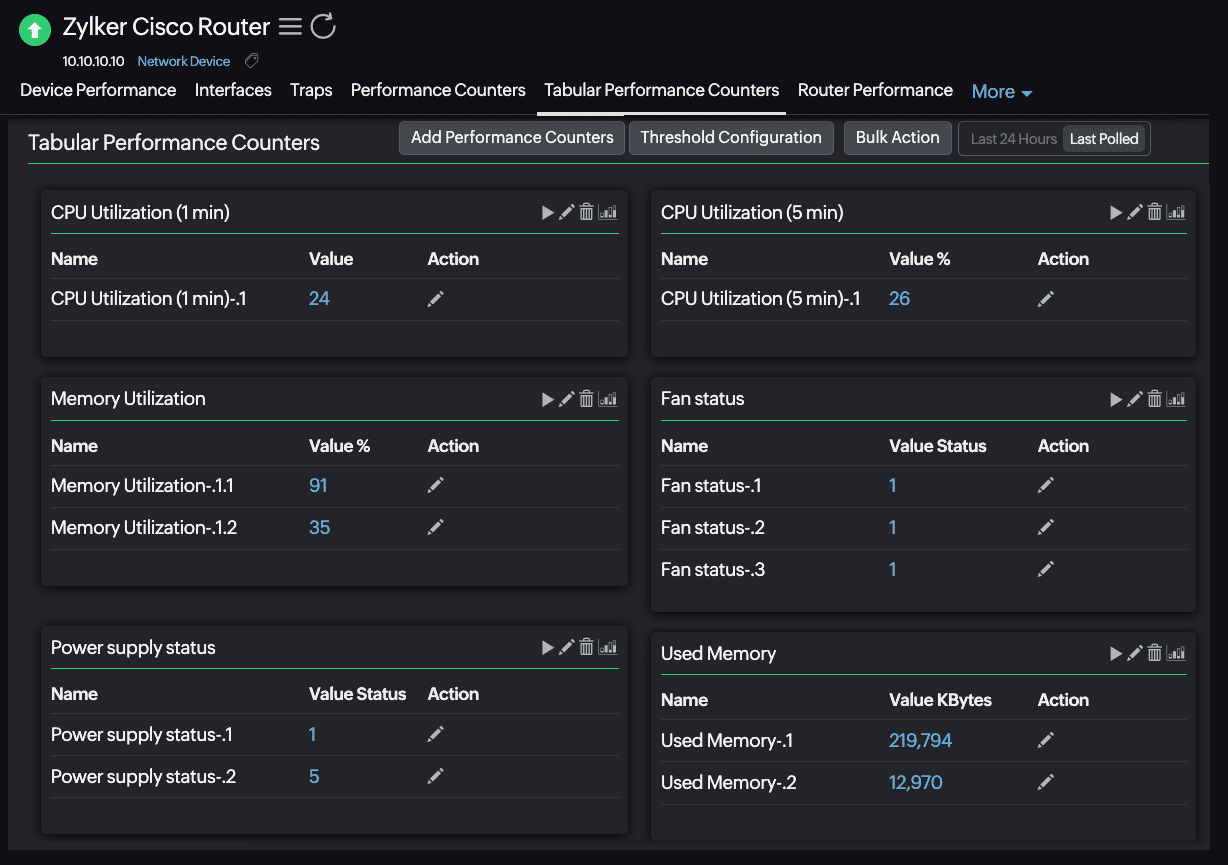Viewport: 1228px width, 865px height.
Task: Edit the Memory Utilization widget settings
Action: tap(566, 398)
